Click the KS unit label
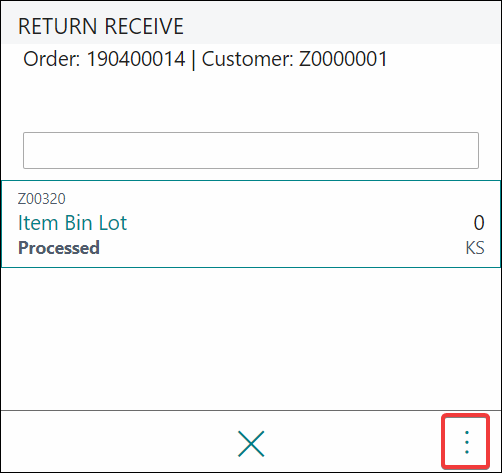 pyautogui.click(x=475, y=248)
